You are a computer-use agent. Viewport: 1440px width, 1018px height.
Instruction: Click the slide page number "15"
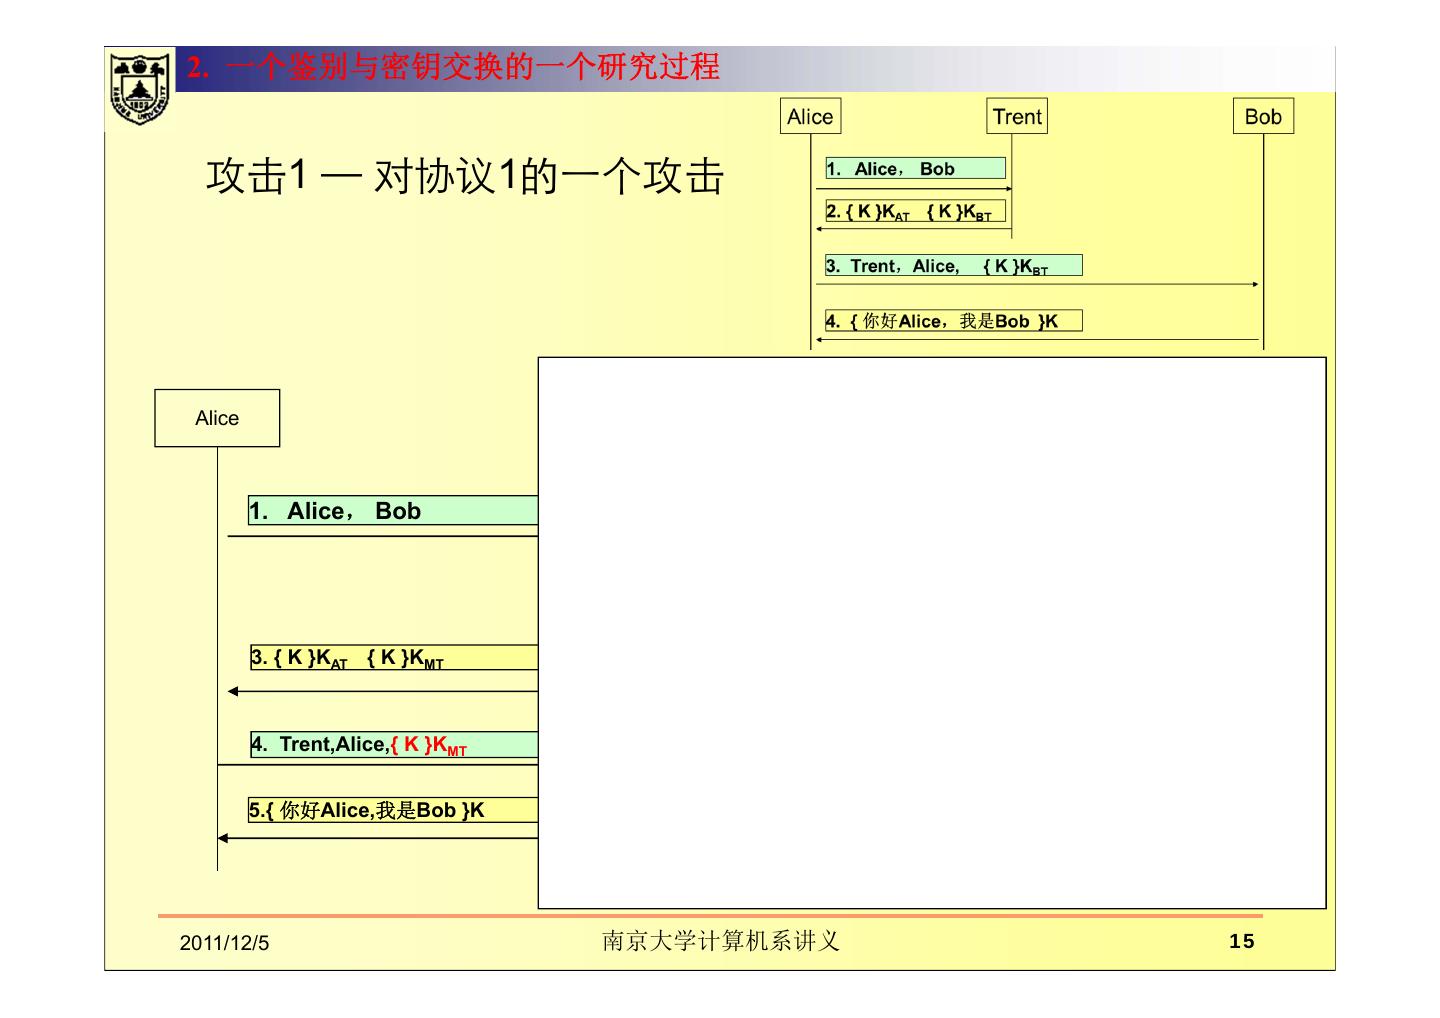(1242, 941)
